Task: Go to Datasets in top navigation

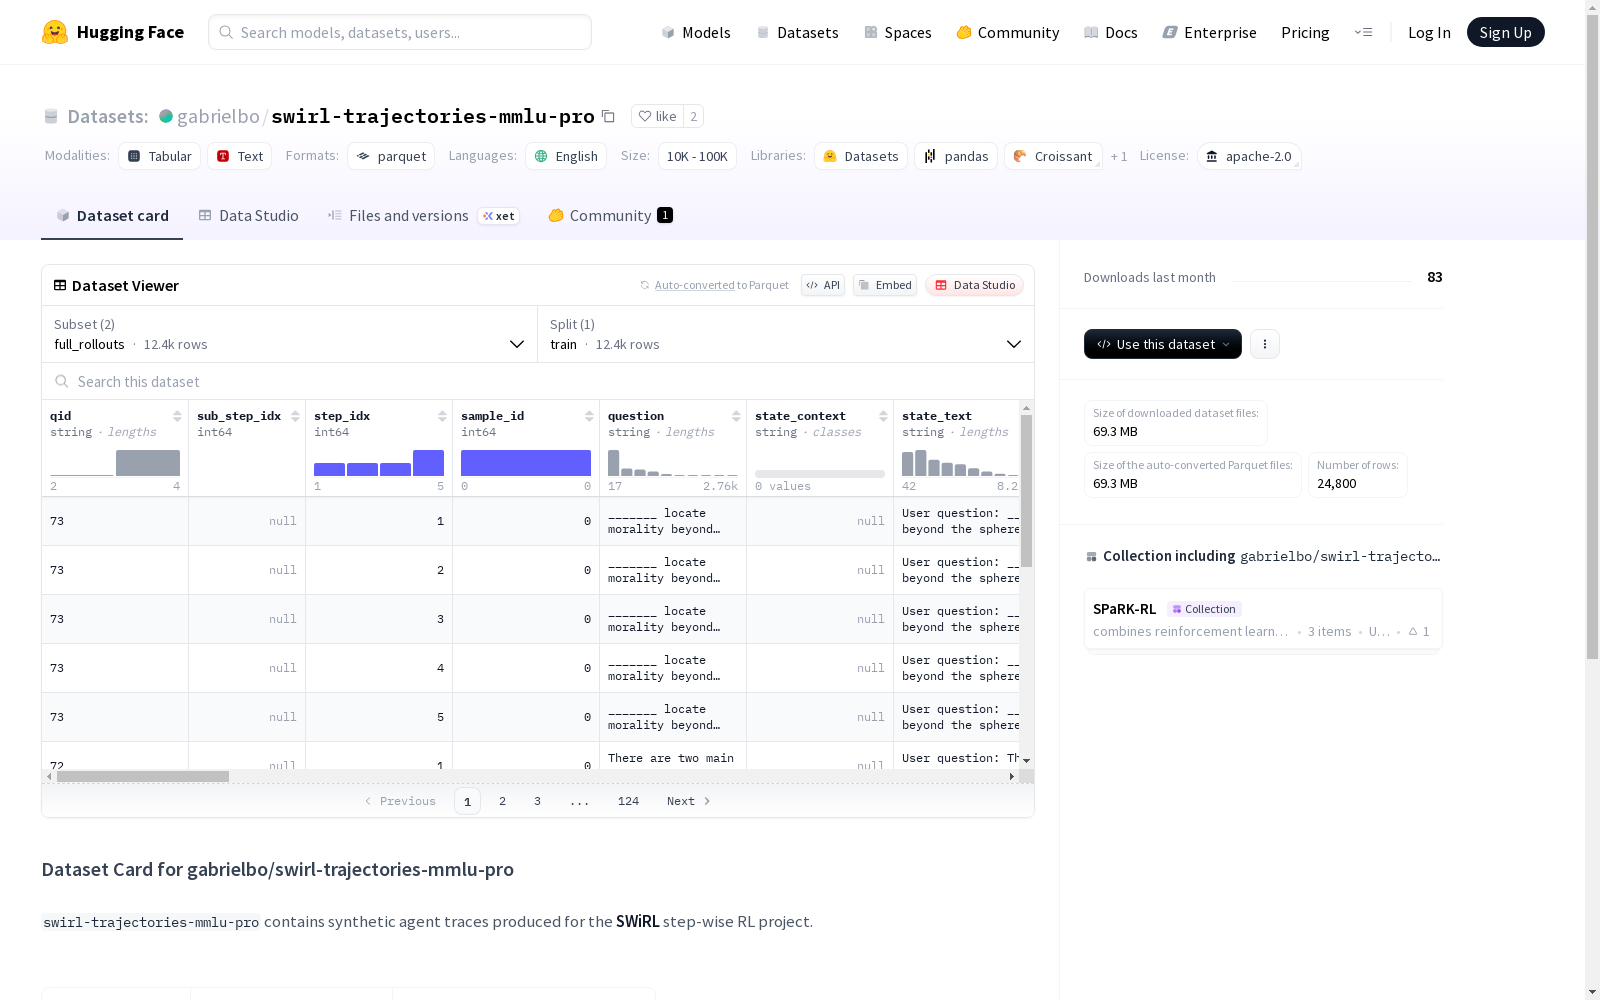Action: click(x=797, y=32)
